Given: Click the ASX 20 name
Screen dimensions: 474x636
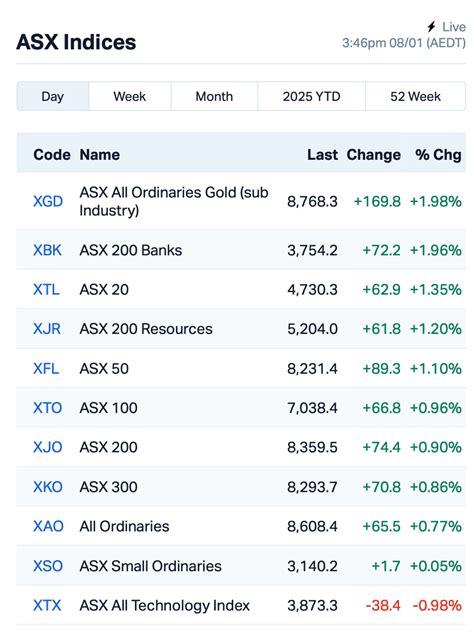Looking at the screenshot, I should click(x=104, y=290).
